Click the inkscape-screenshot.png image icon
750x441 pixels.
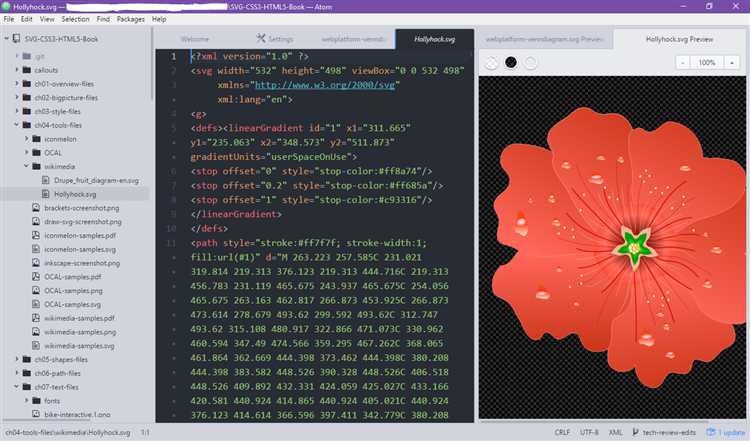click(36, 263)
